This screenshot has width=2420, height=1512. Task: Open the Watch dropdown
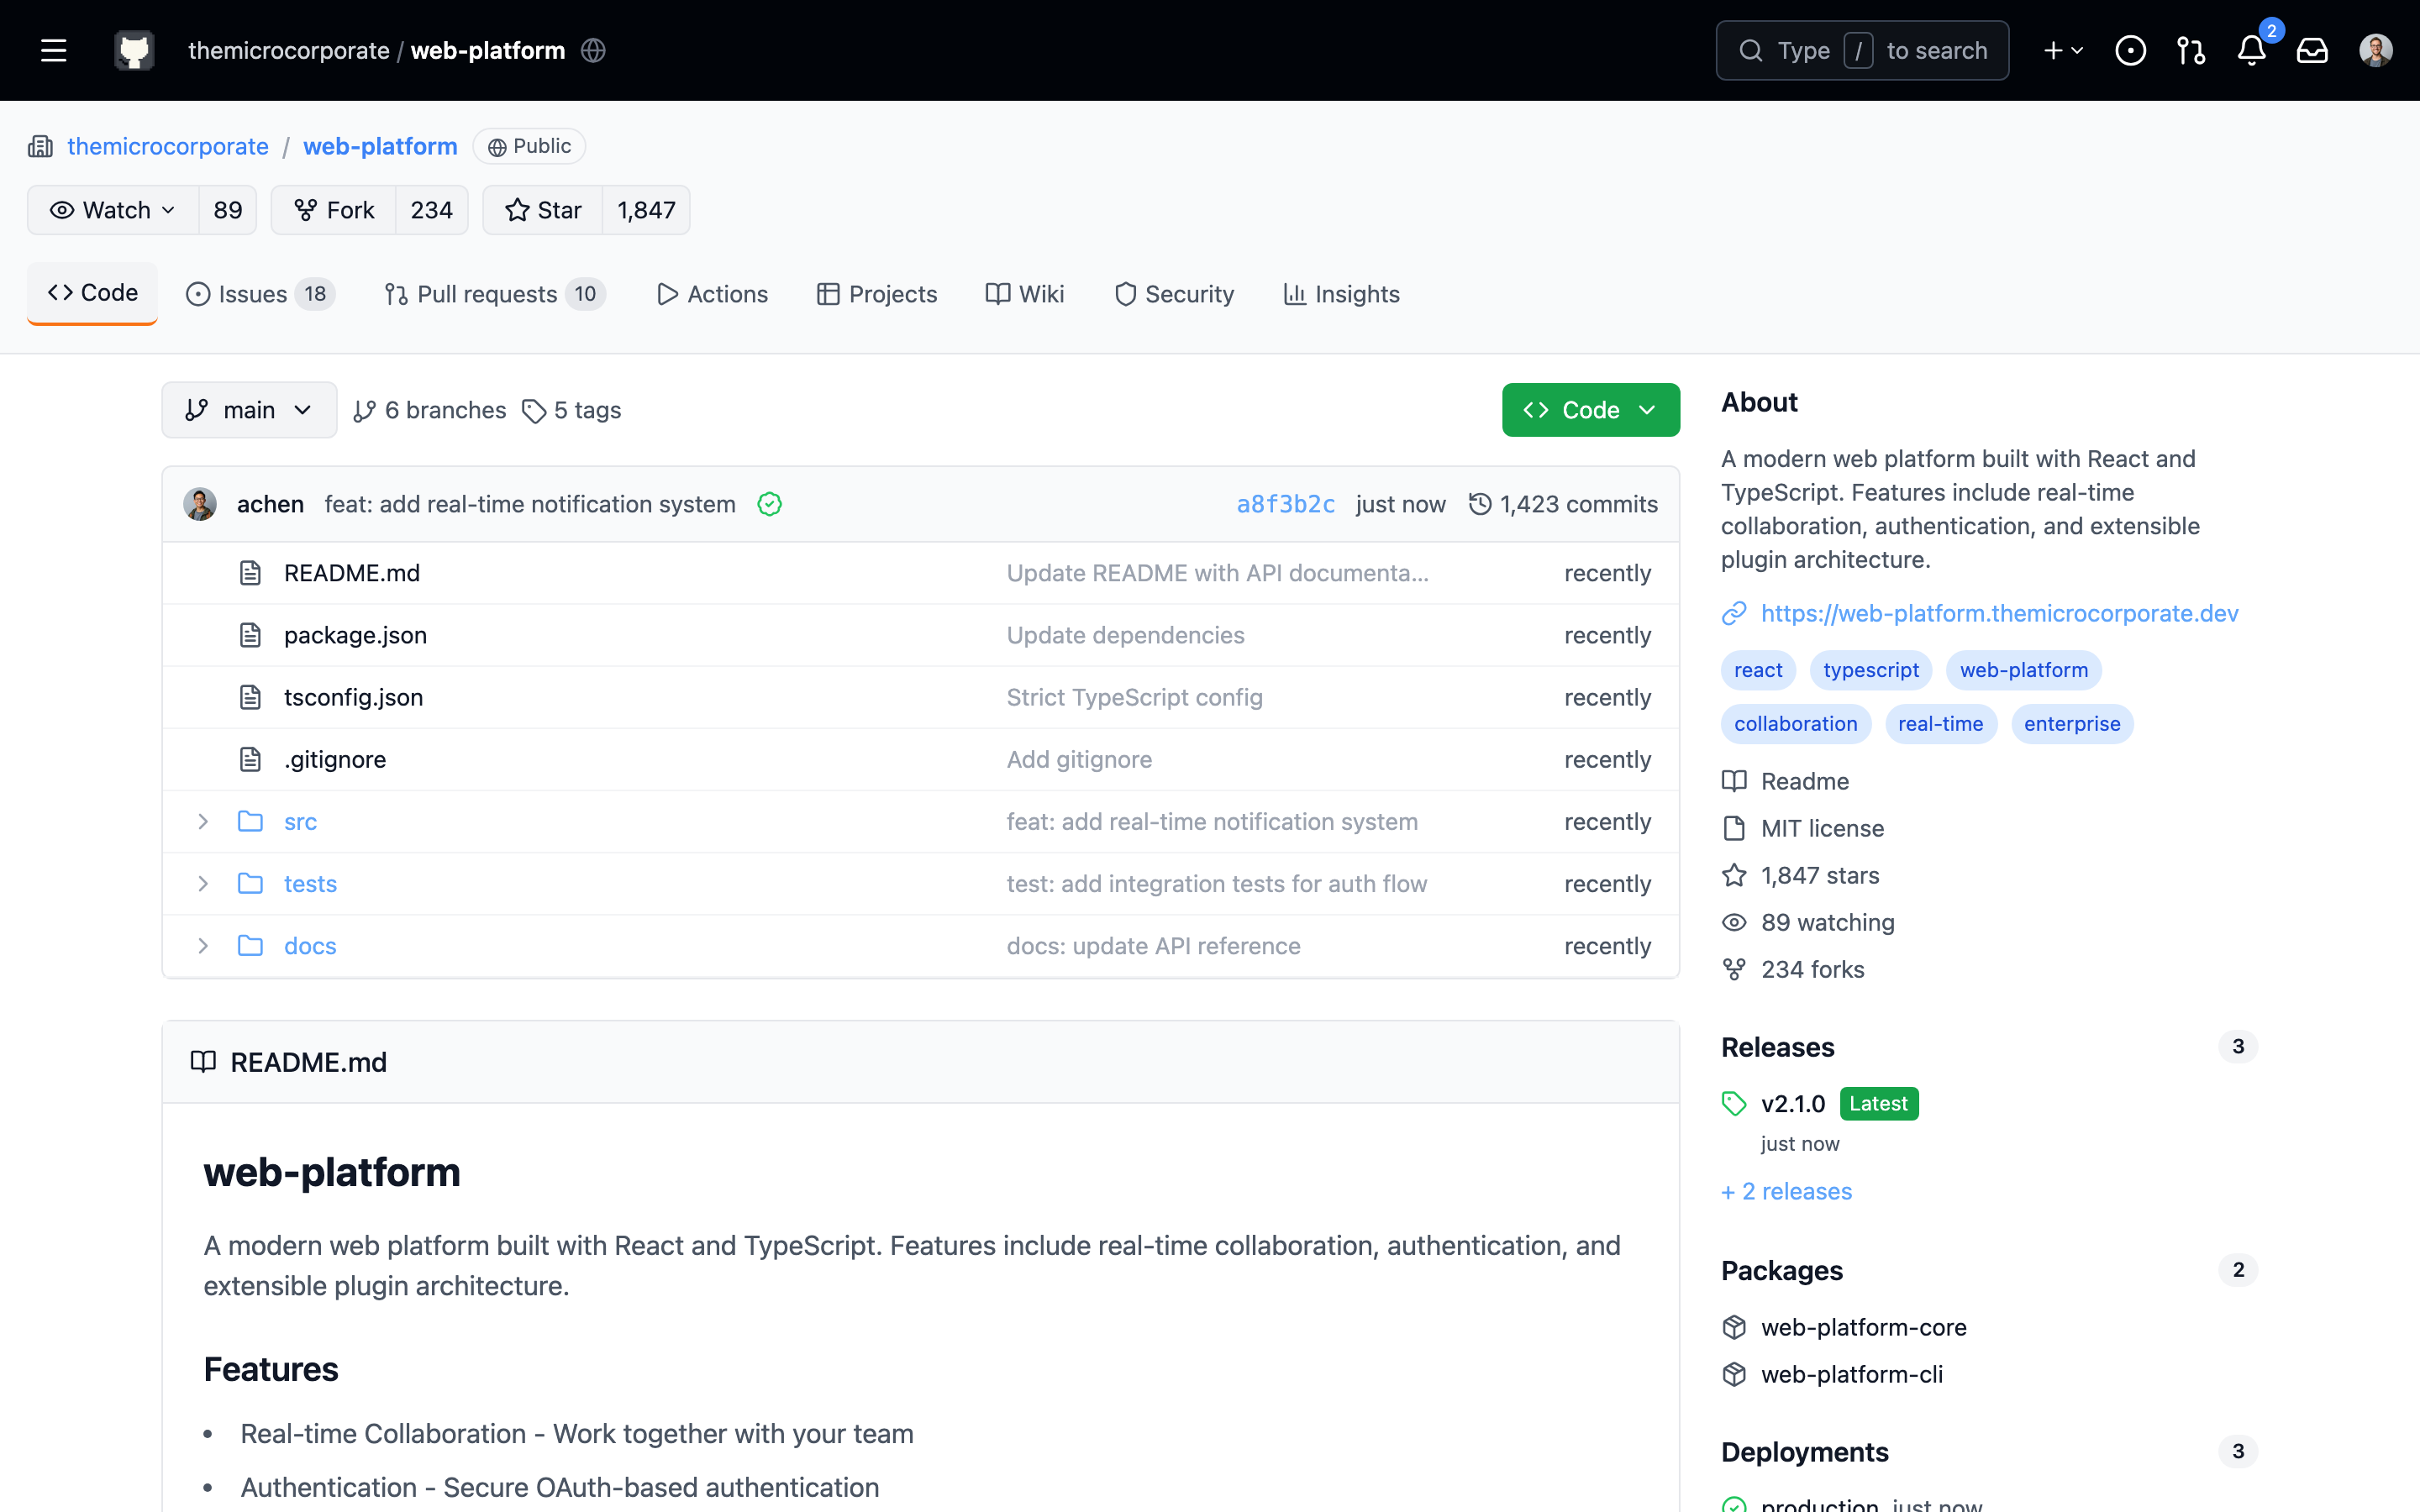pos(113,210)
